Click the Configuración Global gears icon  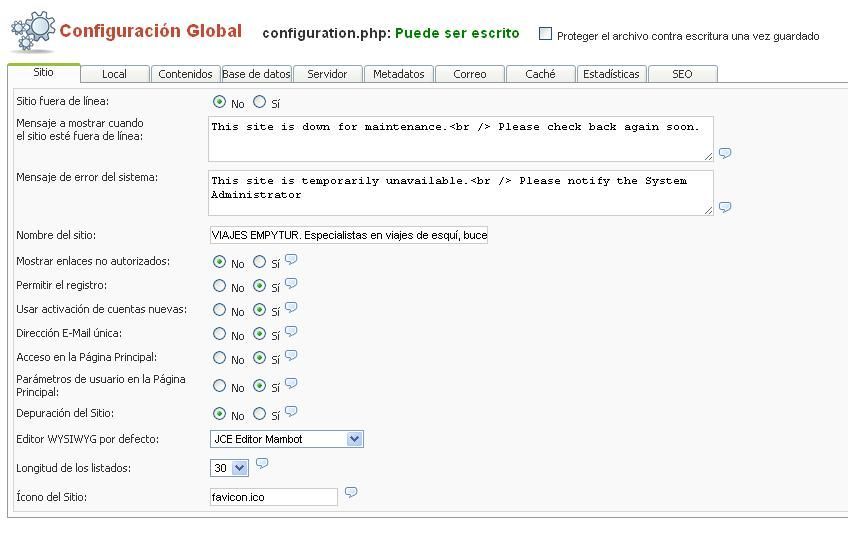pyautogui.click(x=33, y=31)
